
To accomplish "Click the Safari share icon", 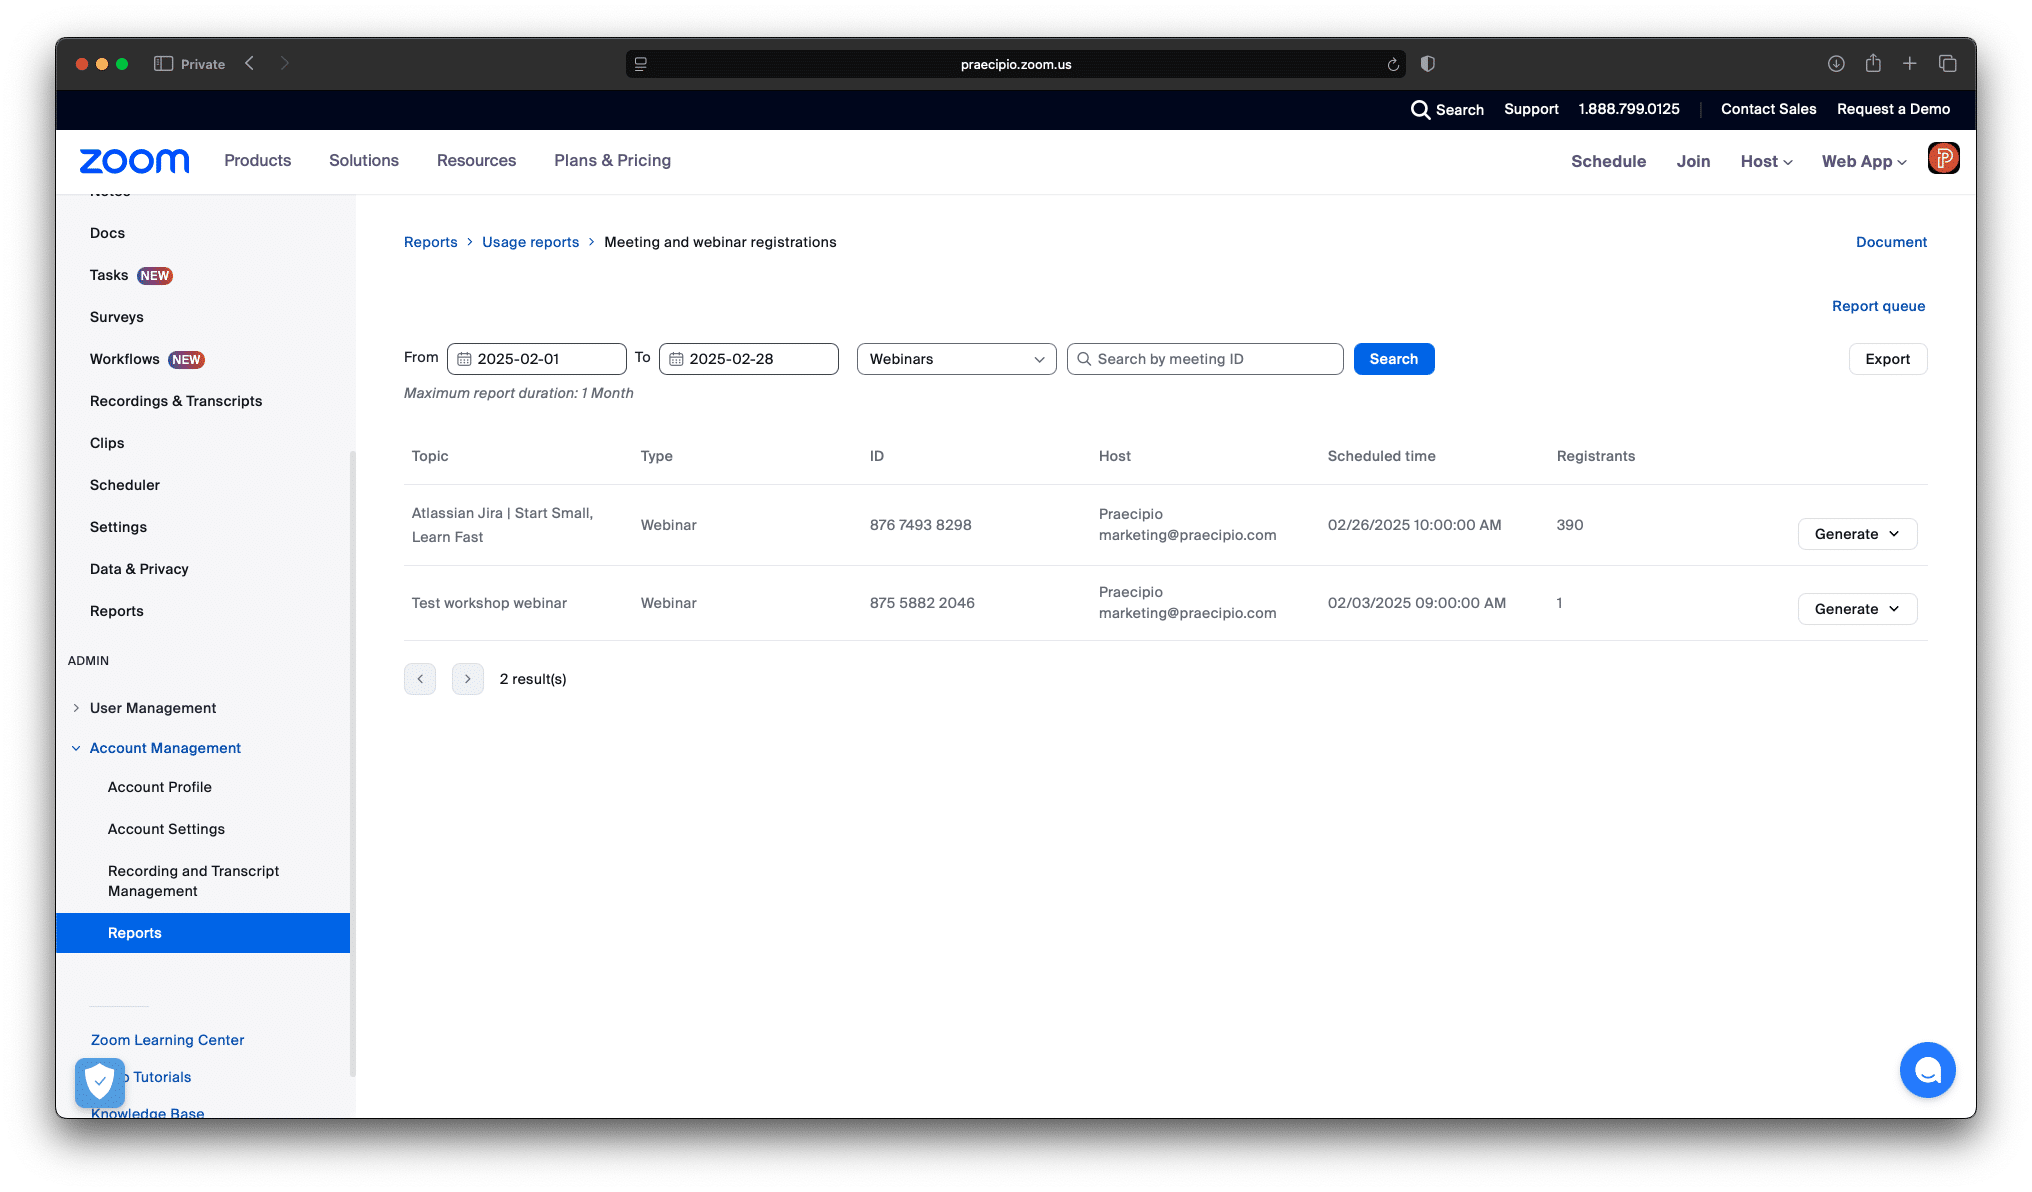I will pos(1873,64).
